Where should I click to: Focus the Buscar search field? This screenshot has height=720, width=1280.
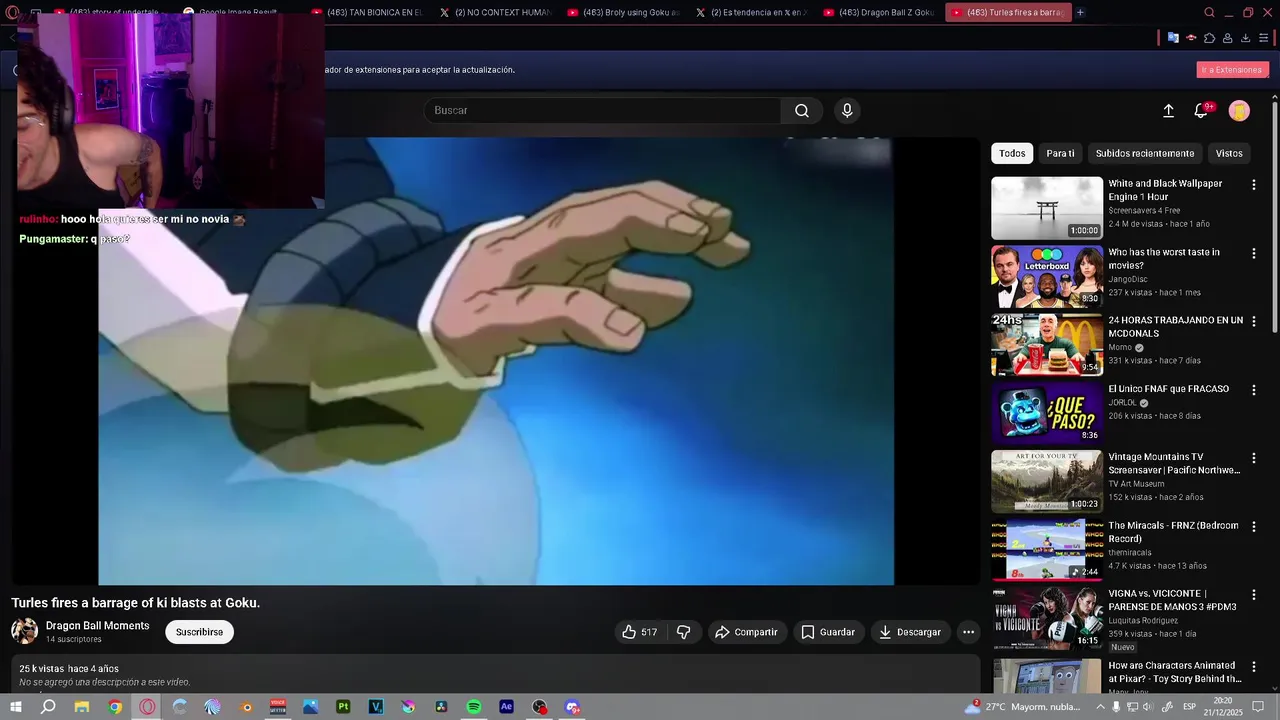tap(602, 111)
